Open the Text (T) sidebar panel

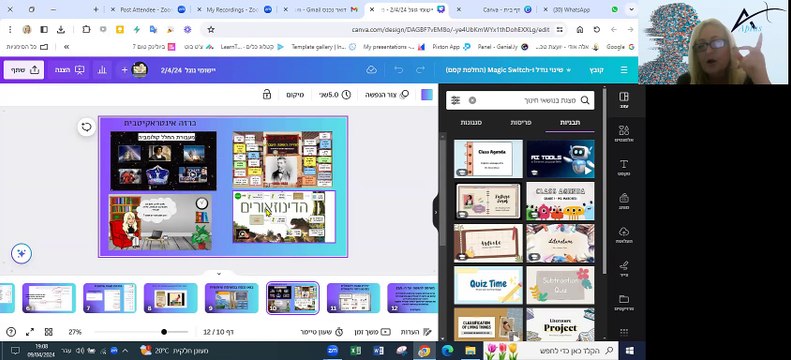click(624, 167)
